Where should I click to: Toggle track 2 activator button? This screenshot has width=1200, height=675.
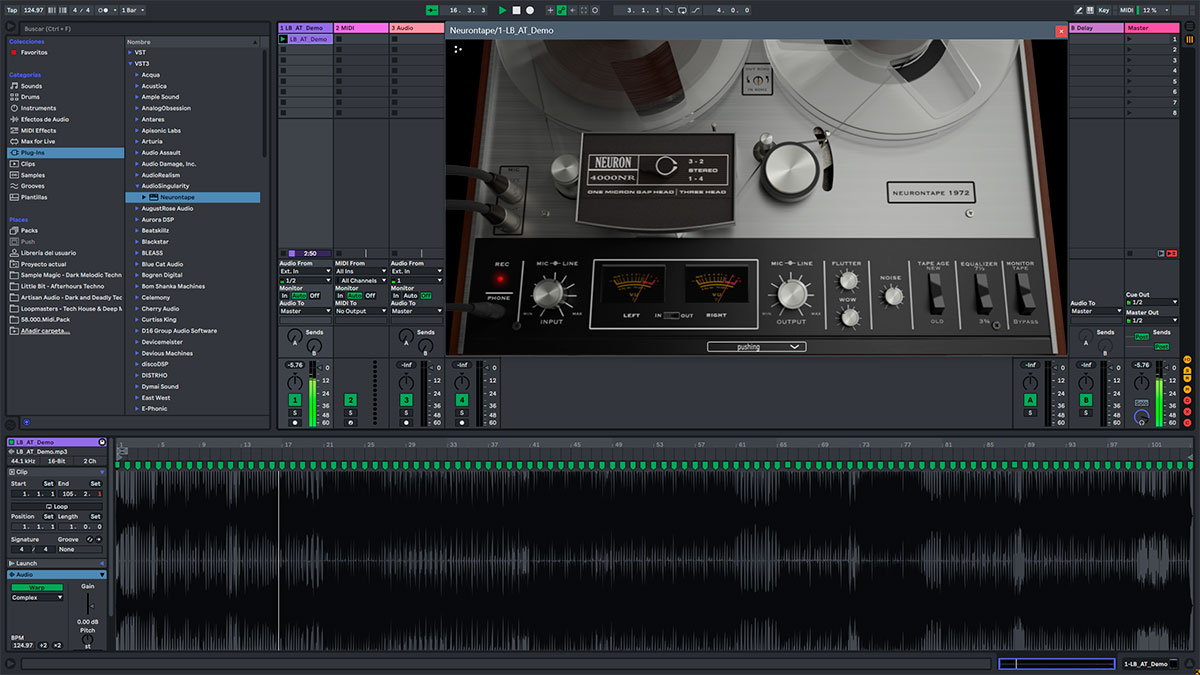click(x=351, y=400)
